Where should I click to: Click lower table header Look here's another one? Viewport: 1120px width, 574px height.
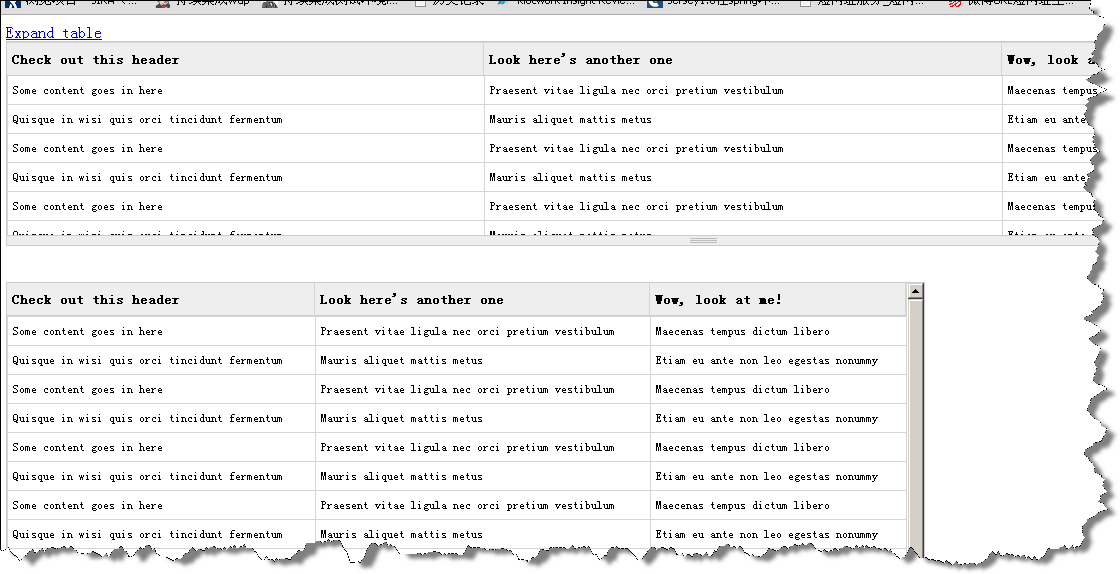click(x=482, y=300)
